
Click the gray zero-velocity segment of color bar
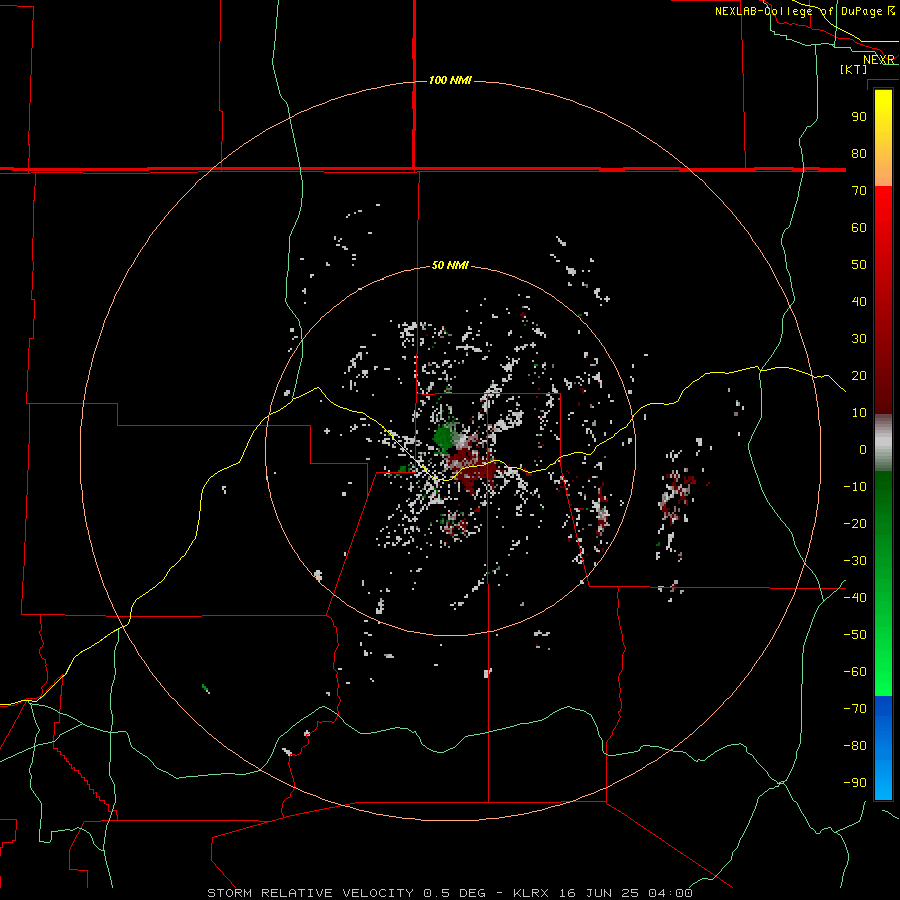tap(883, 443)
